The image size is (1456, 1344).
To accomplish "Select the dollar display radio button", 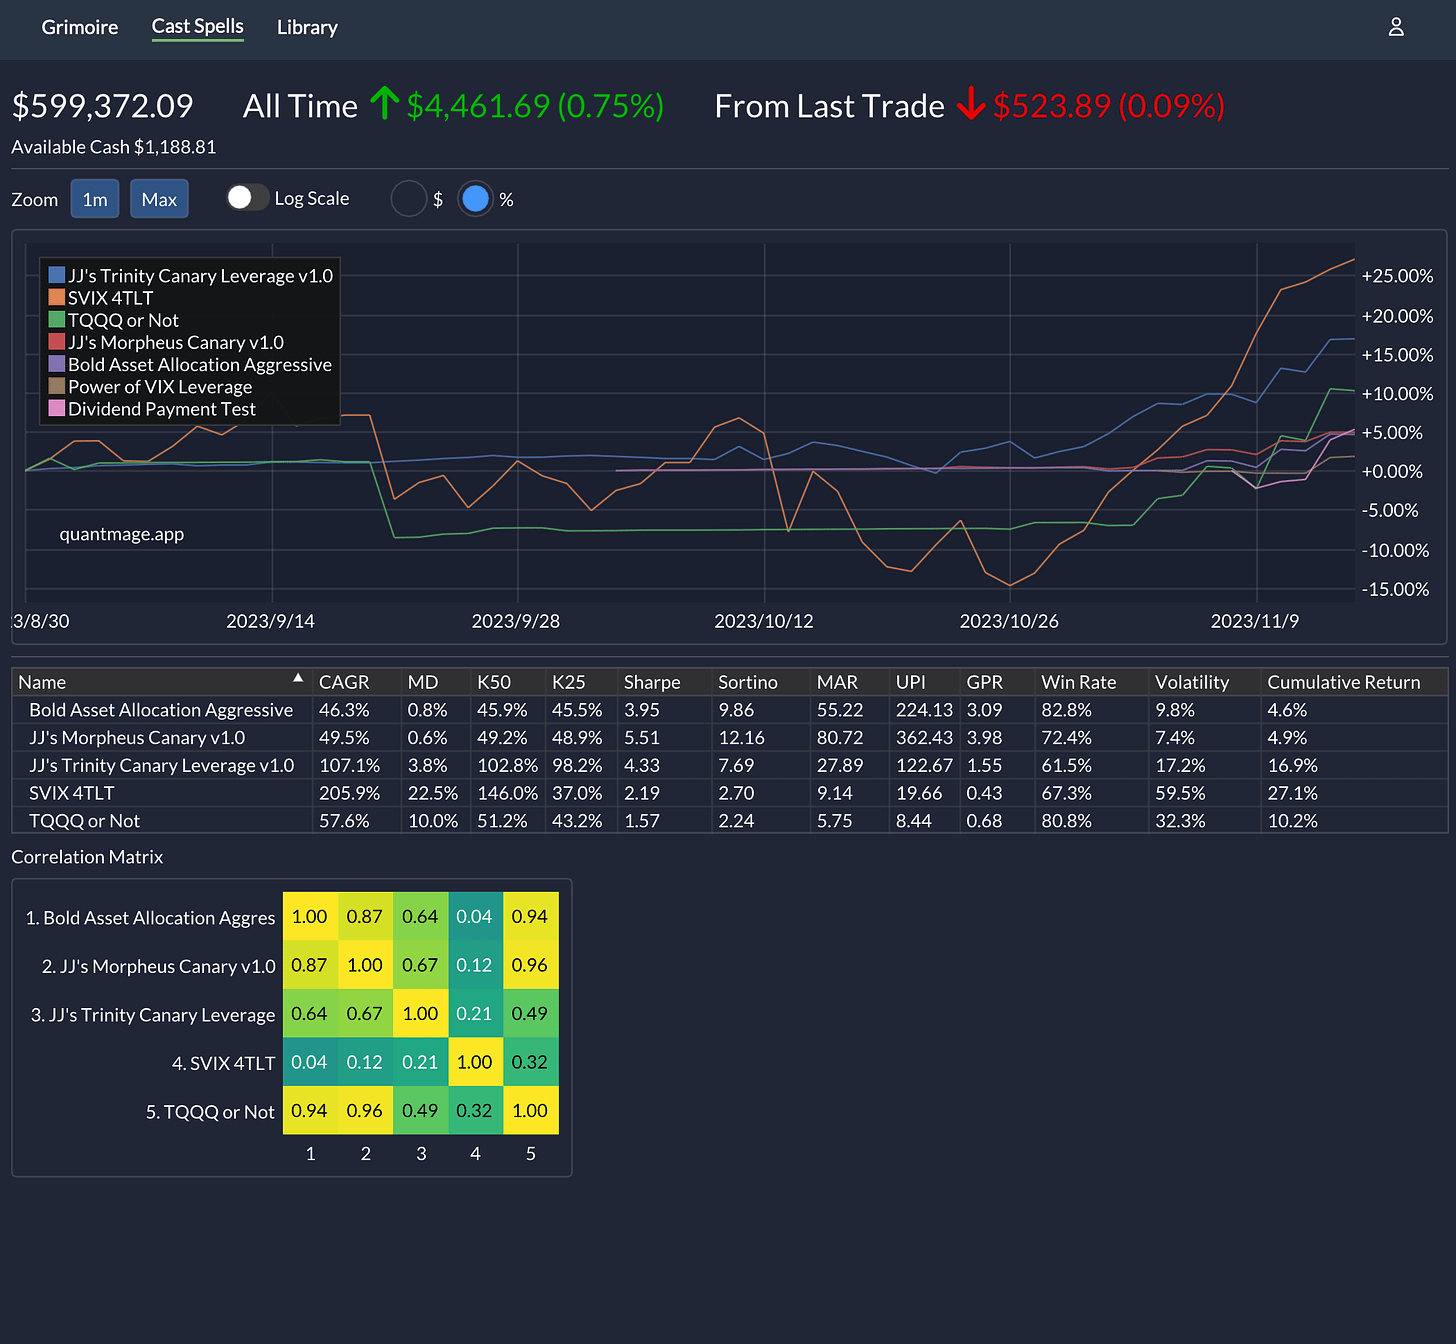I will [x=409, y=199].
